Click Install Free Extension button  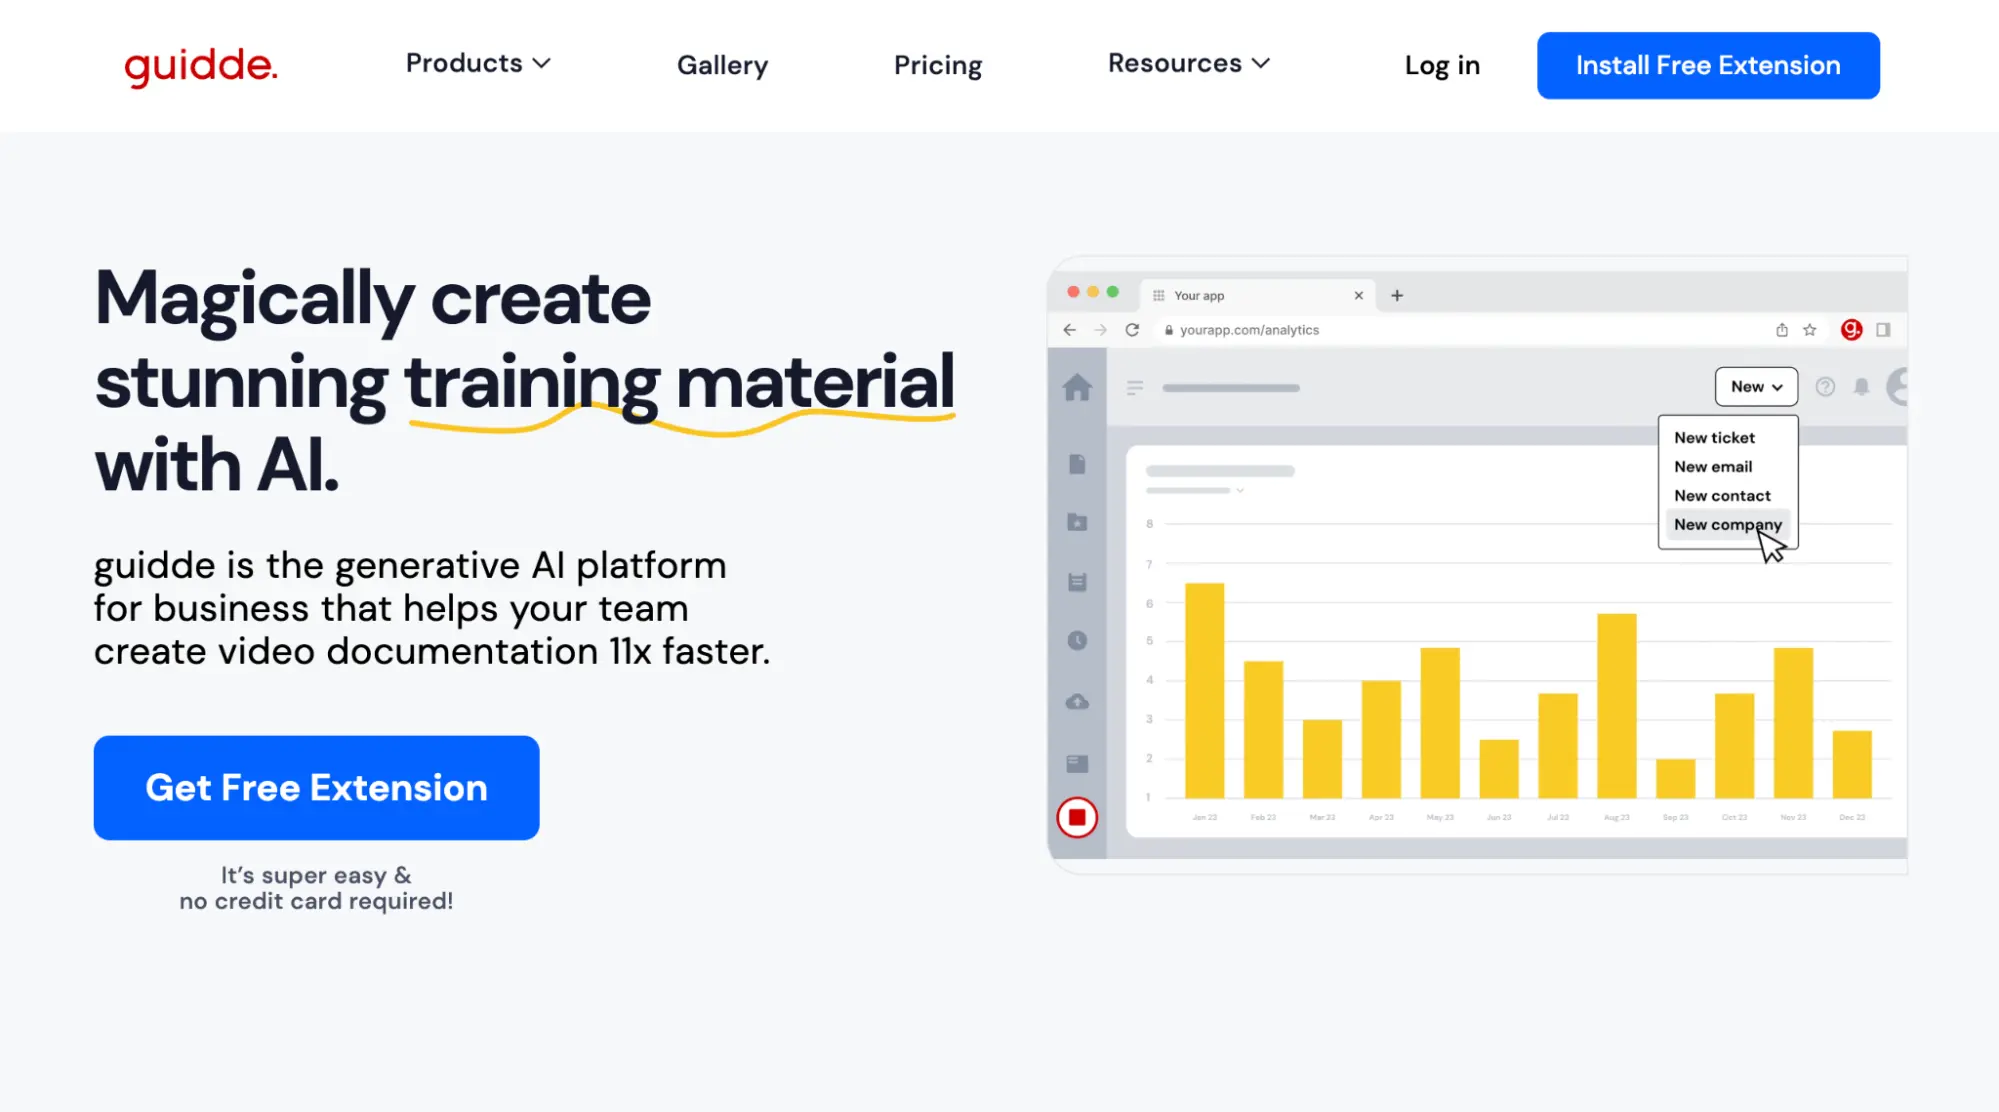pos(1708,65)
